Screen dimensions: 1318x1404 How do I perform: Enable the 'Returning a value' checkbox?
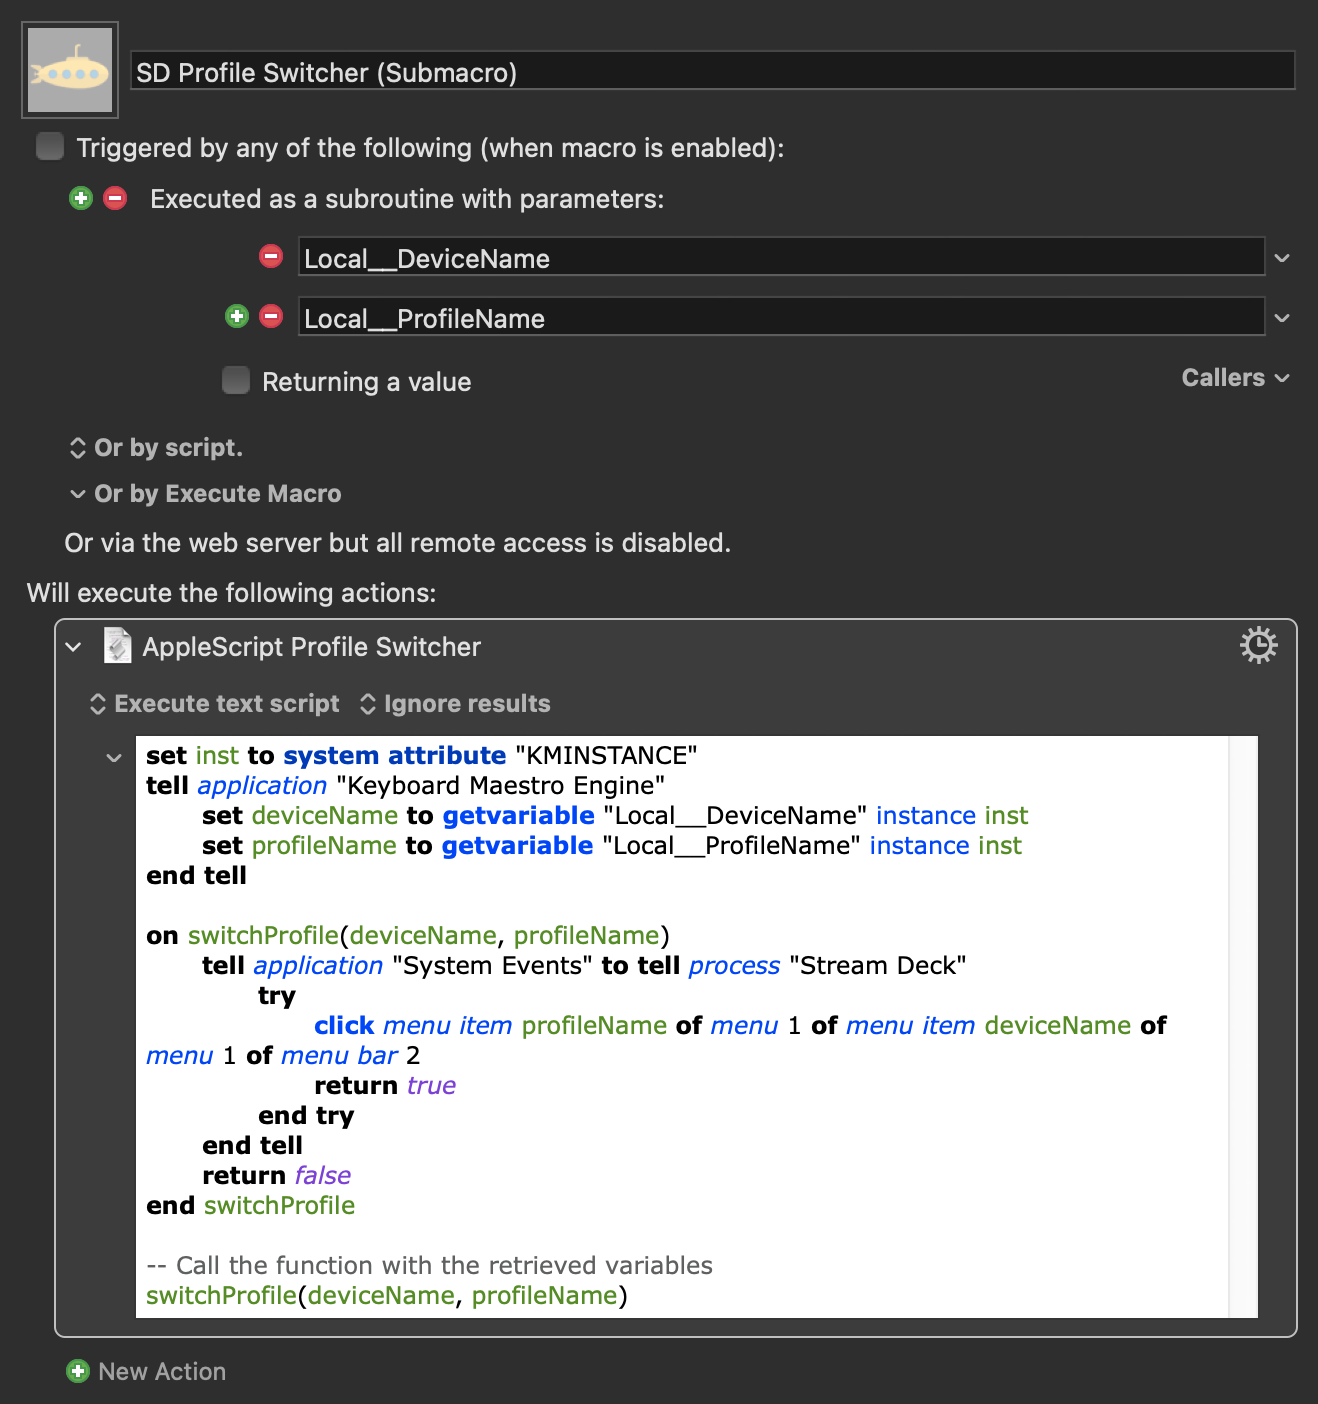tap(236, 381)
